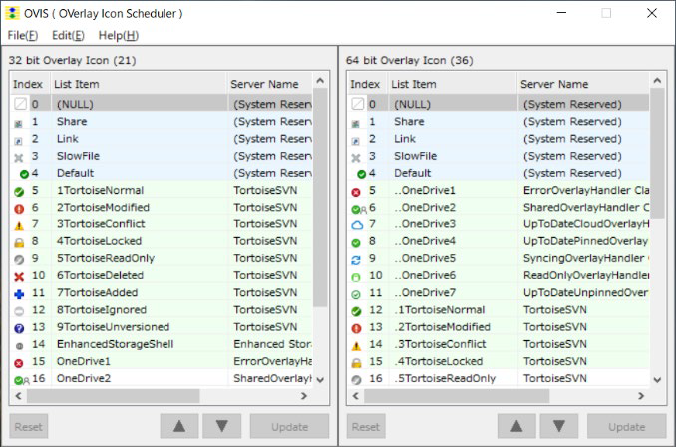Viewport: 676px width, 447px height.
Task: Click the yellow warning icon of 3TortoiseConflict in the 32 bit list
Action: point(19,225)
